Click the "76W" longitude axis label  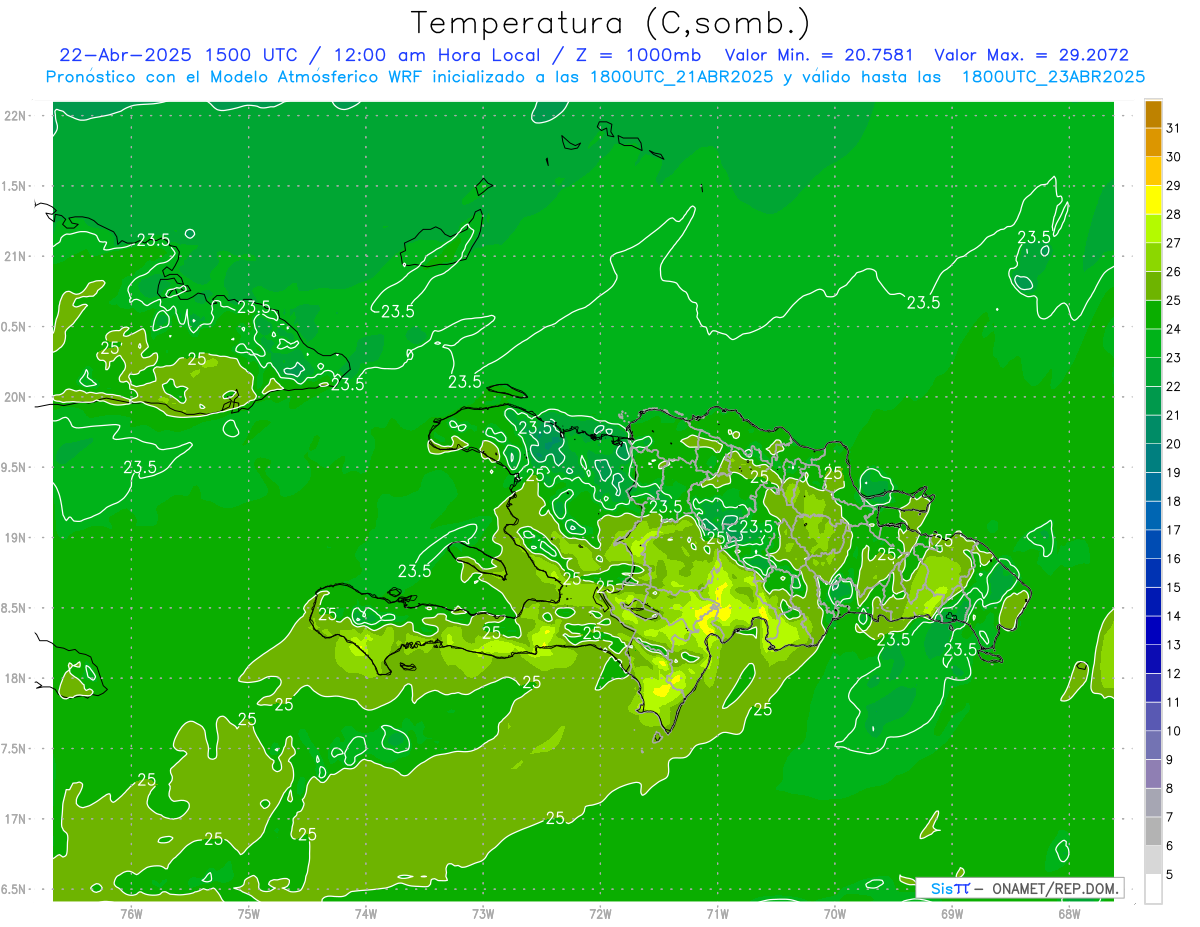131,913
